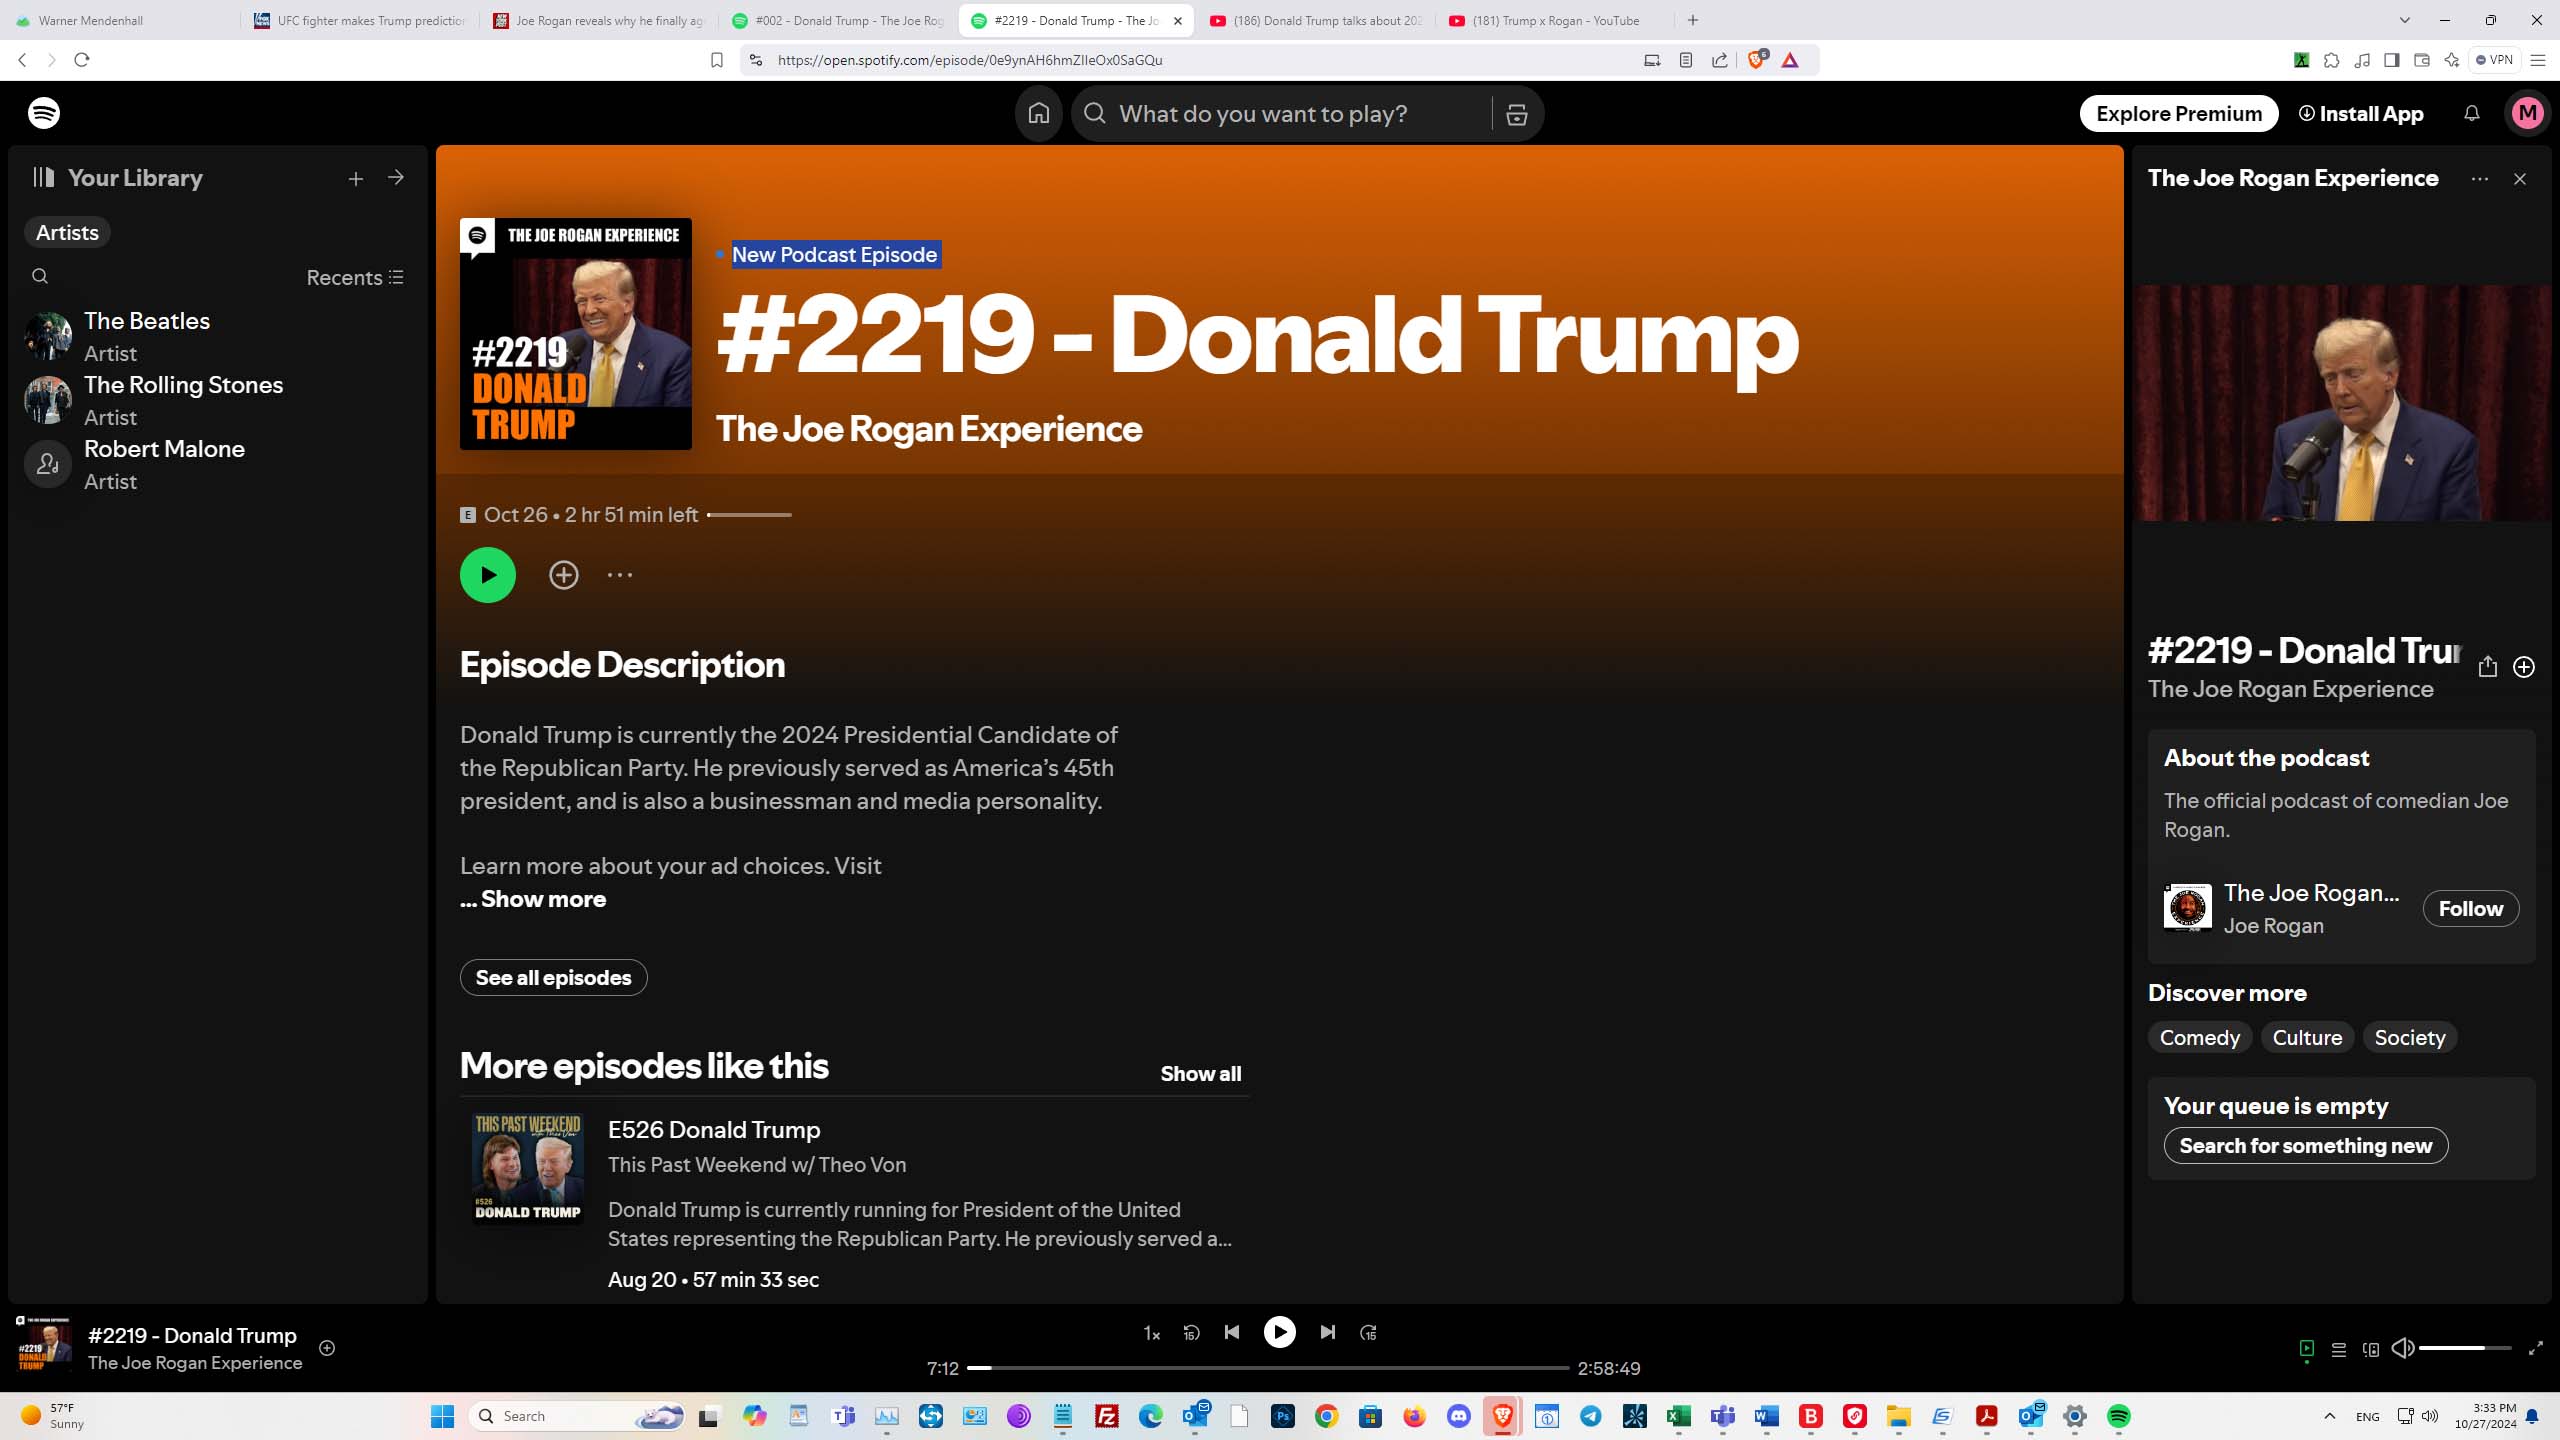
Task: Open more options for the episode
Action: pyautogui.click(x=620, y=575)
